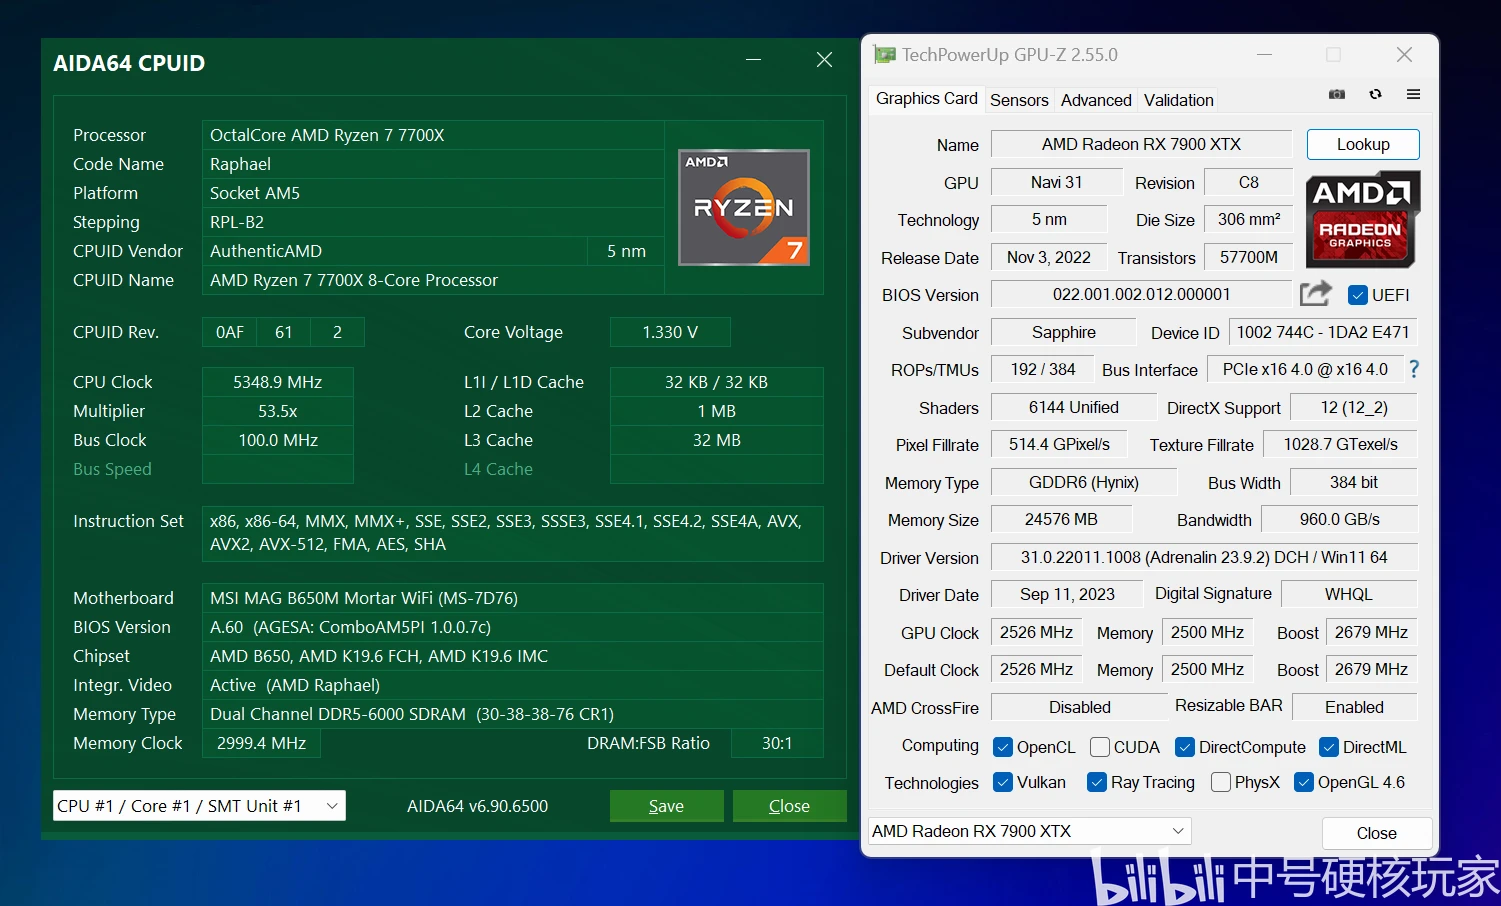Click the Motherboard MSI MAG B650M Mortar entry

(513, 598)
